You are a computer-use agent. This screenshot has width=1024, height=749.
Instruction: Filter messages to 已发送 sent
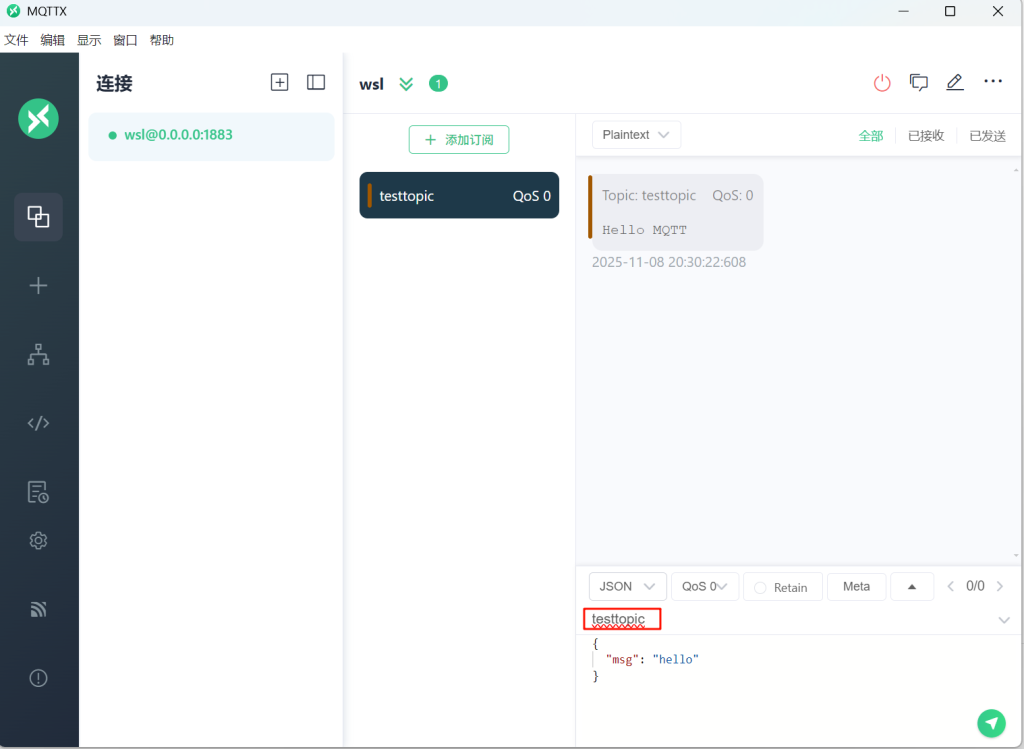[987, 136]
